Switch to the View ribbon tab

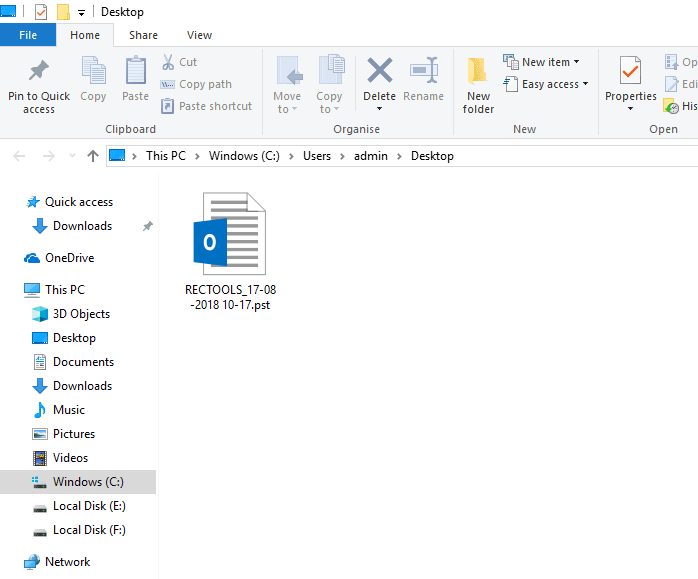(x=199, y=35)
